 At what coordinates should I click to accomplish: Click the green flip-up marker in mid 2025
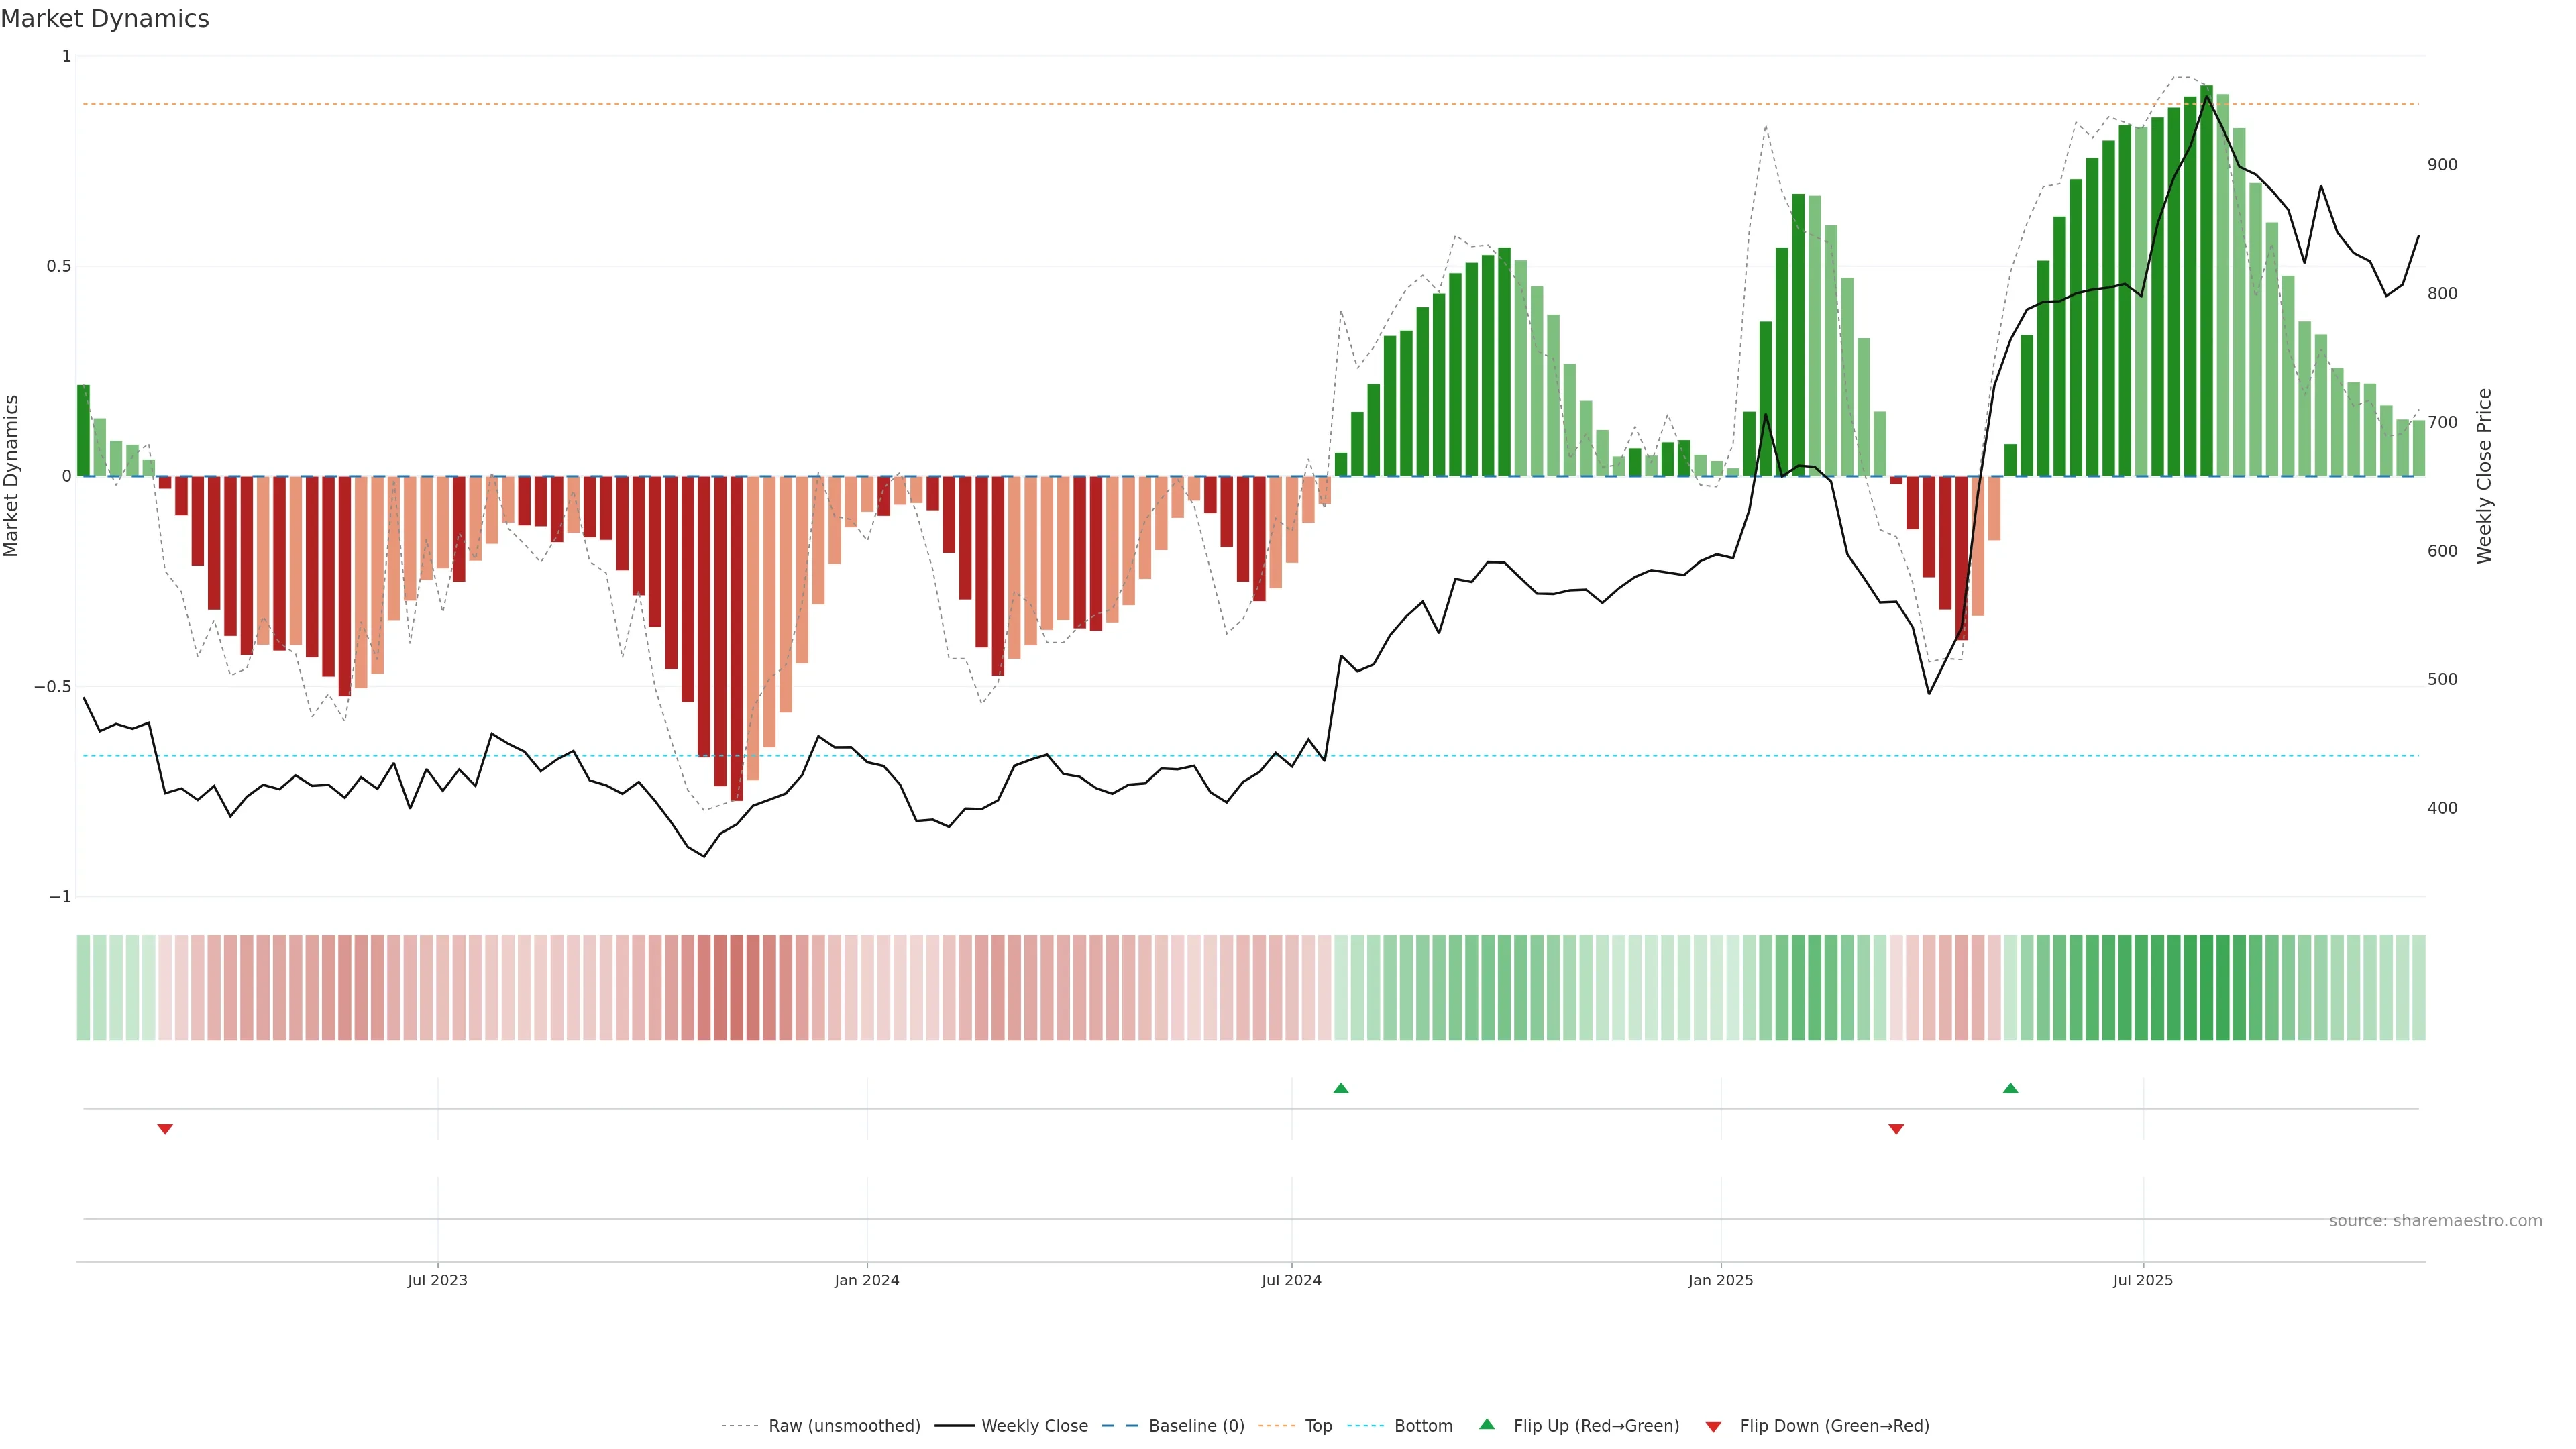(x=2010, y=1088)
